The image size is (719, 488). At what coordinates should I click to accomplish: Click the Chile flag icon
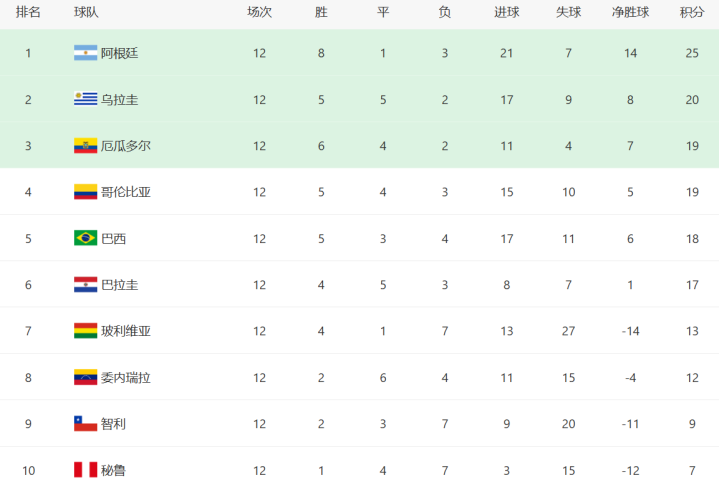pyautogui.click(x=85, y=424)
